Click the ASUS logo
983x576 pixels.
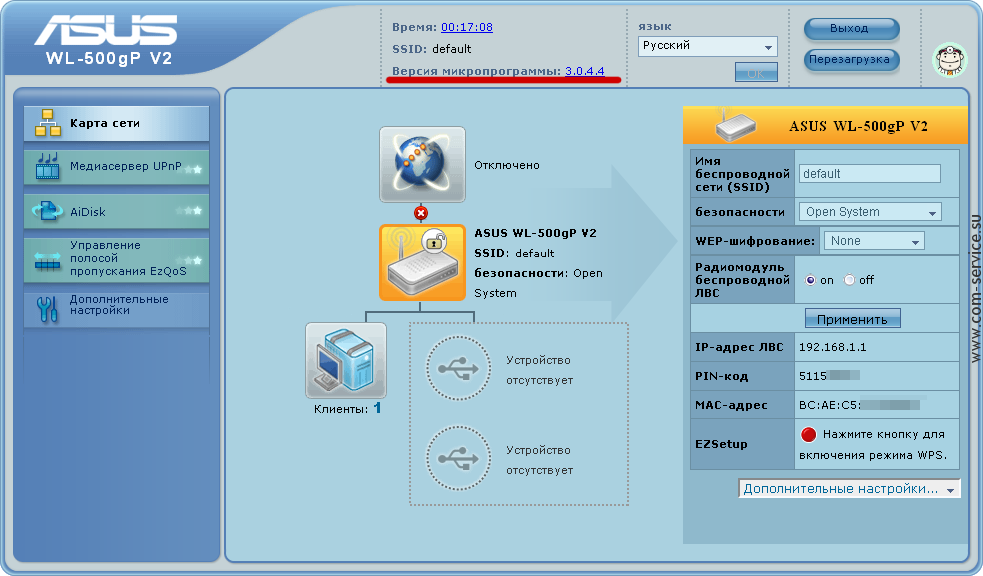click(105, 29)
